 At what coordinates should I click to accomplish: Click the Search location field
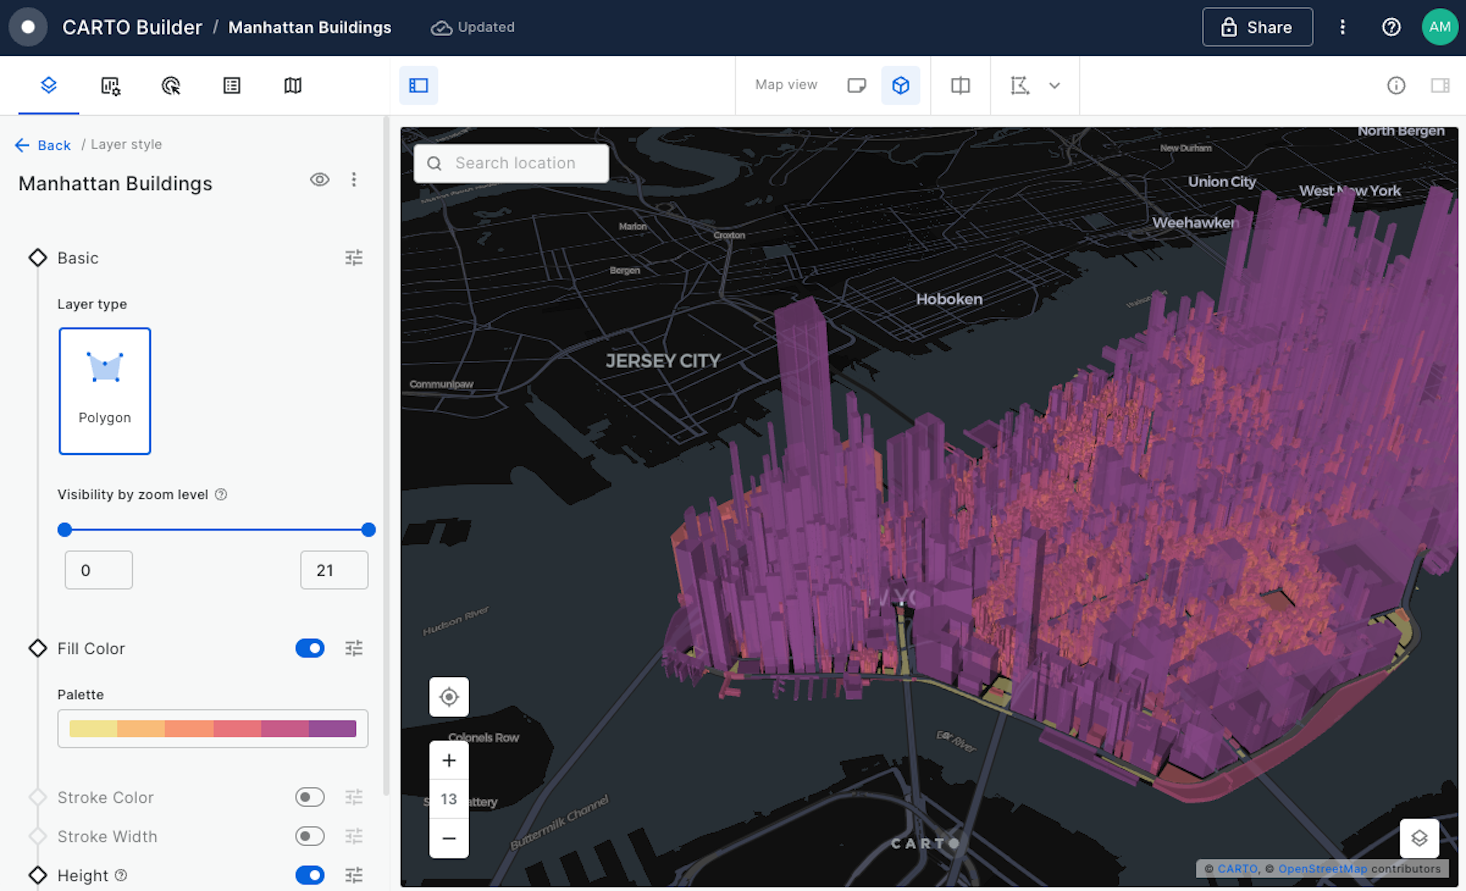tap(511, 163)
